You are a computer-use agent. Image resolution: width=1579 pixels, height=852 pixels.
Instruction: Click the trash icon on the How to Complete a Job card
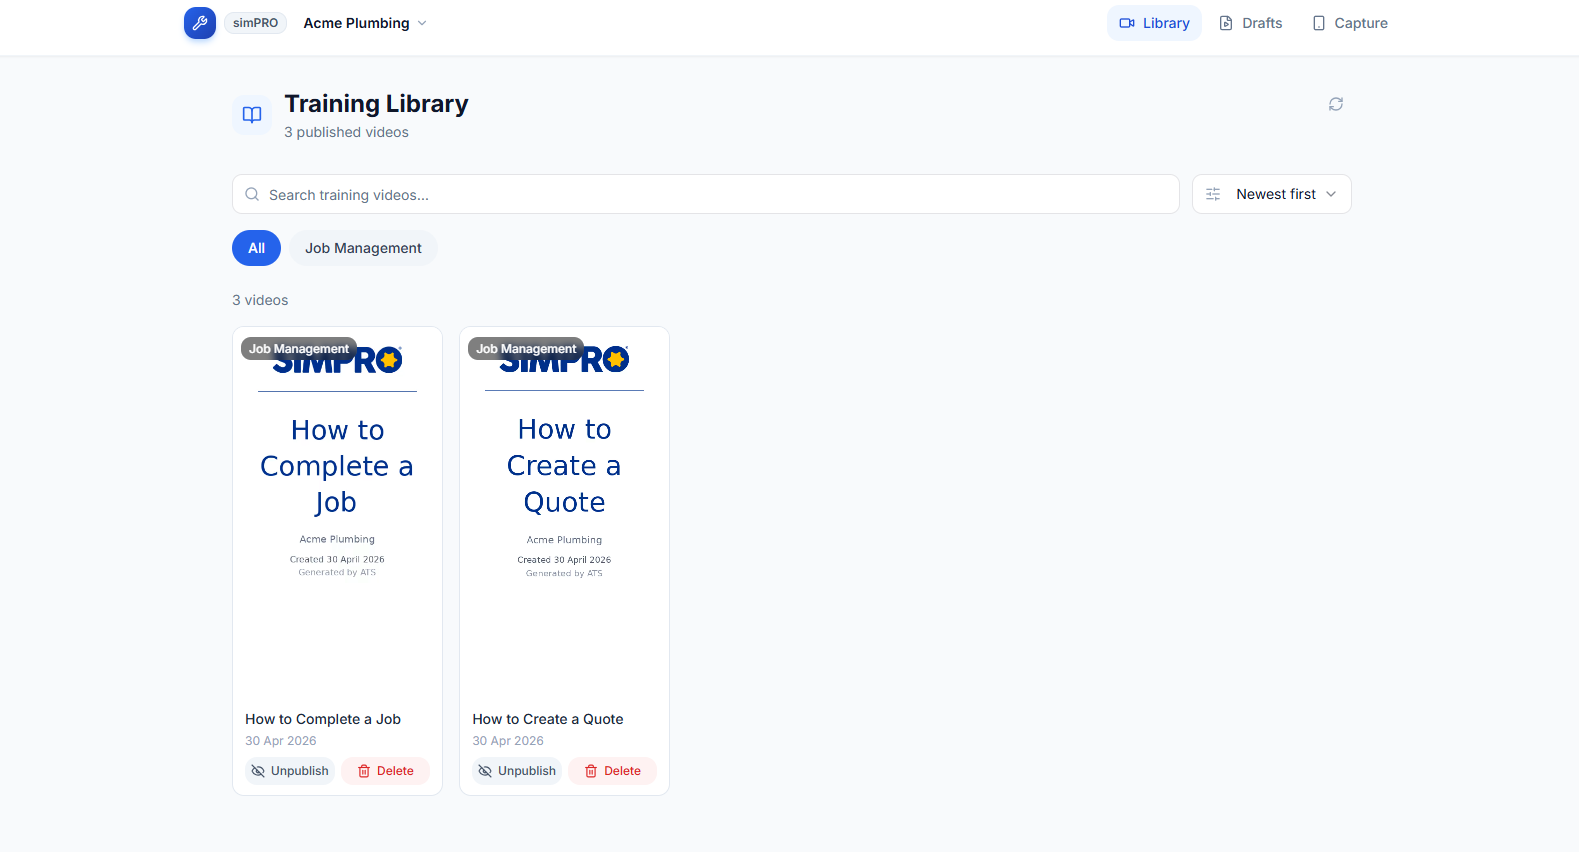[364, 771]
